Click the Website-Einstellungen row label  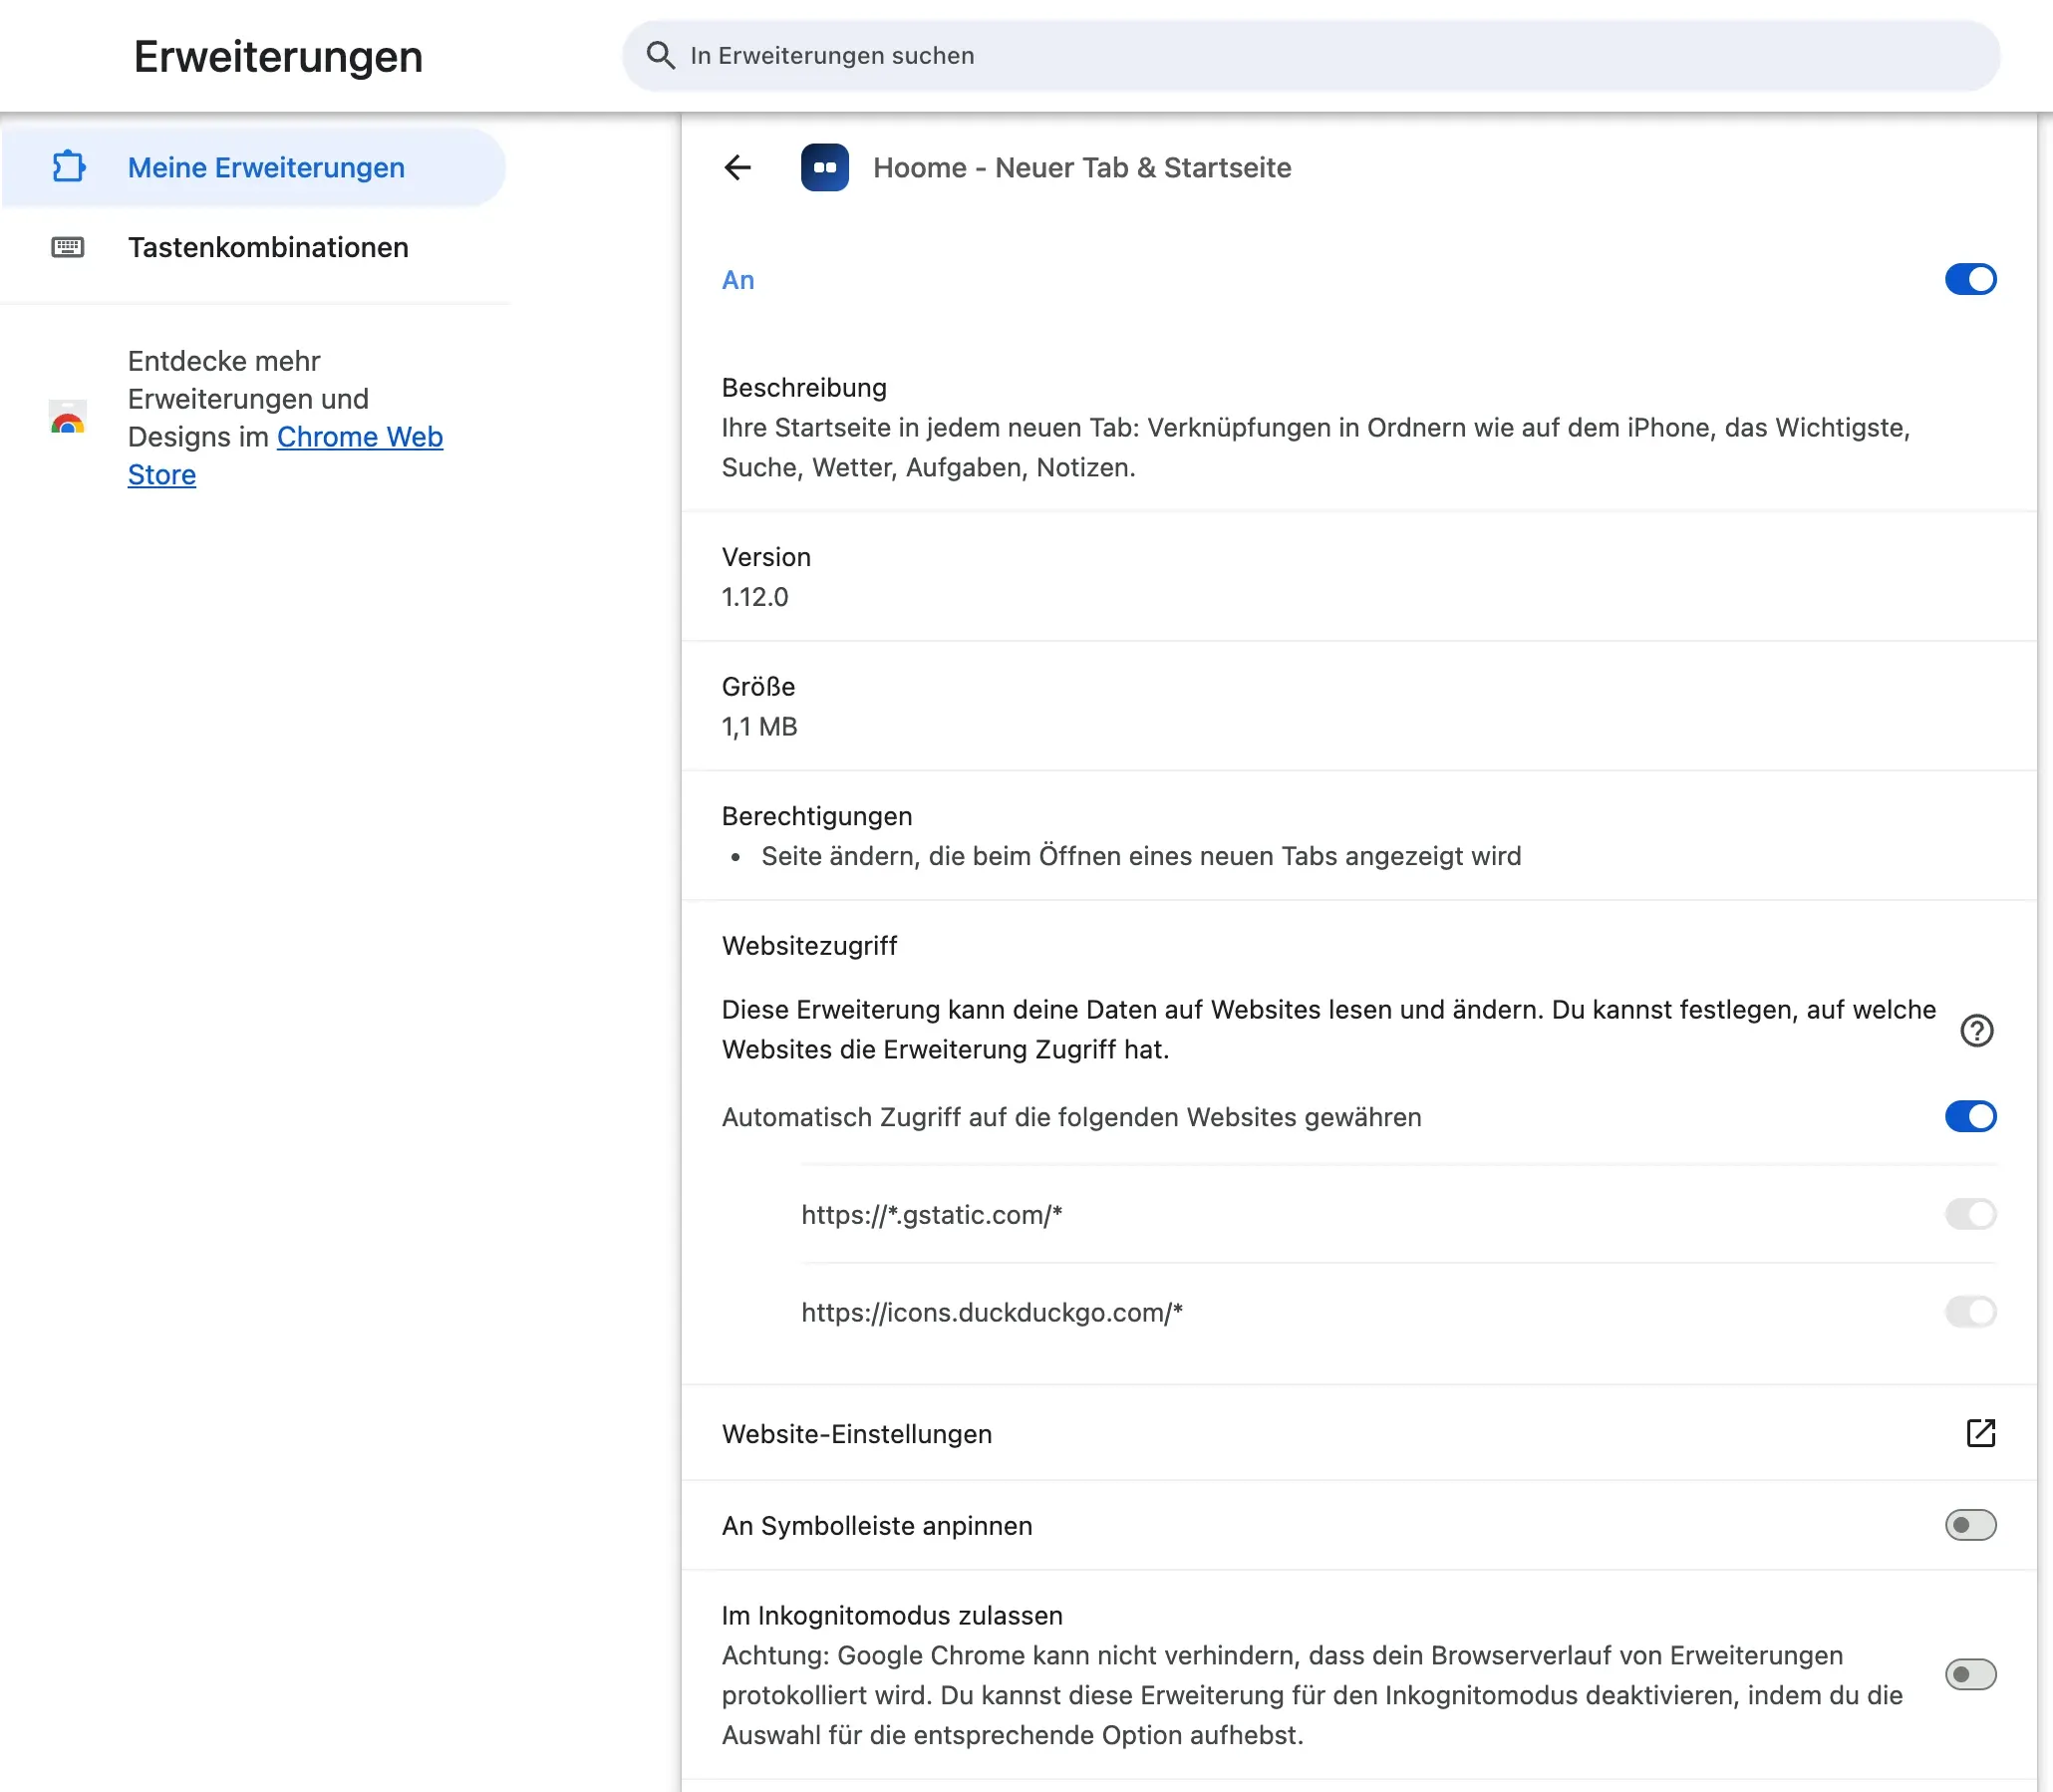tap(857, 1434)
